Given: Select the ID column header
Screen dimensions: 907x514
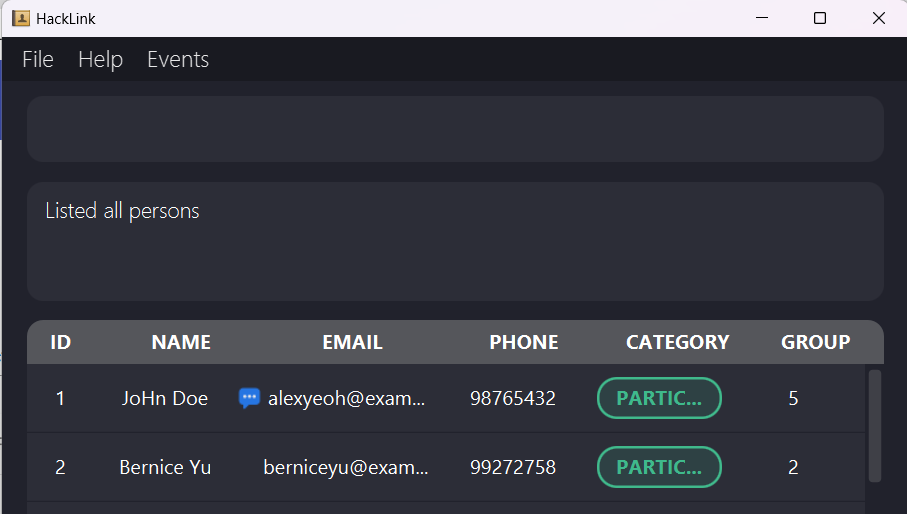Looking at the screenshot, I should pyautogui.click(x=61, y=342).
